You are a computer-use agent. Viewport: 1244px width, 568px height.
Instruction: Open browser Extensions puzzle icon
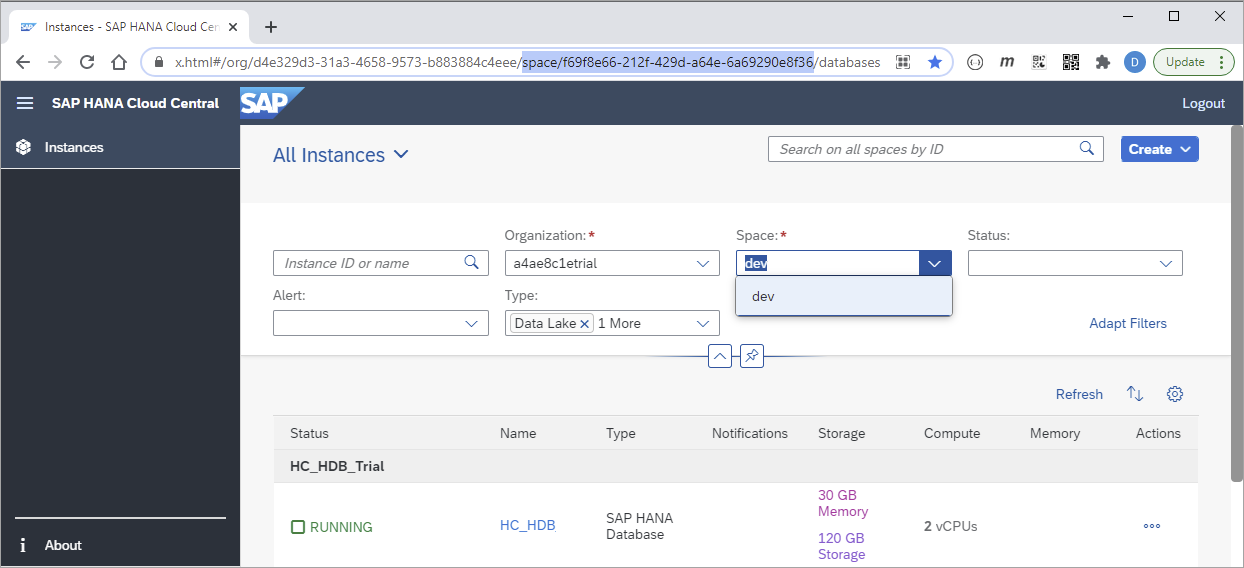(1103, 62)
